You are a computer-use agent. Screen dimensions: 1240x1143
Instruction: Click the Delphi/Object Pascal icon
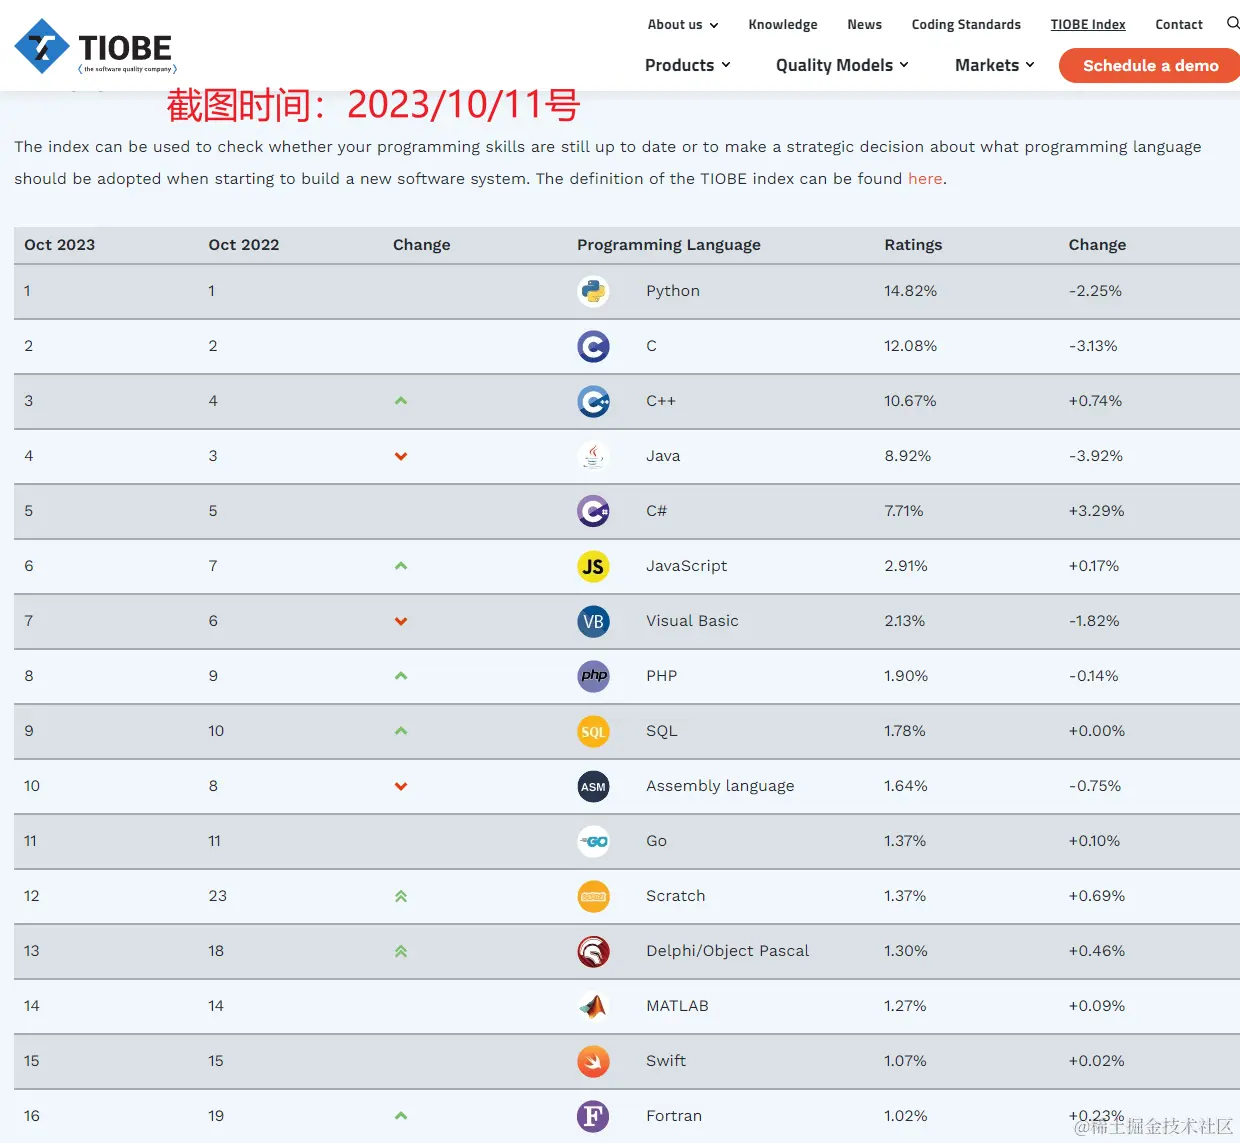(x=593, y=951)
